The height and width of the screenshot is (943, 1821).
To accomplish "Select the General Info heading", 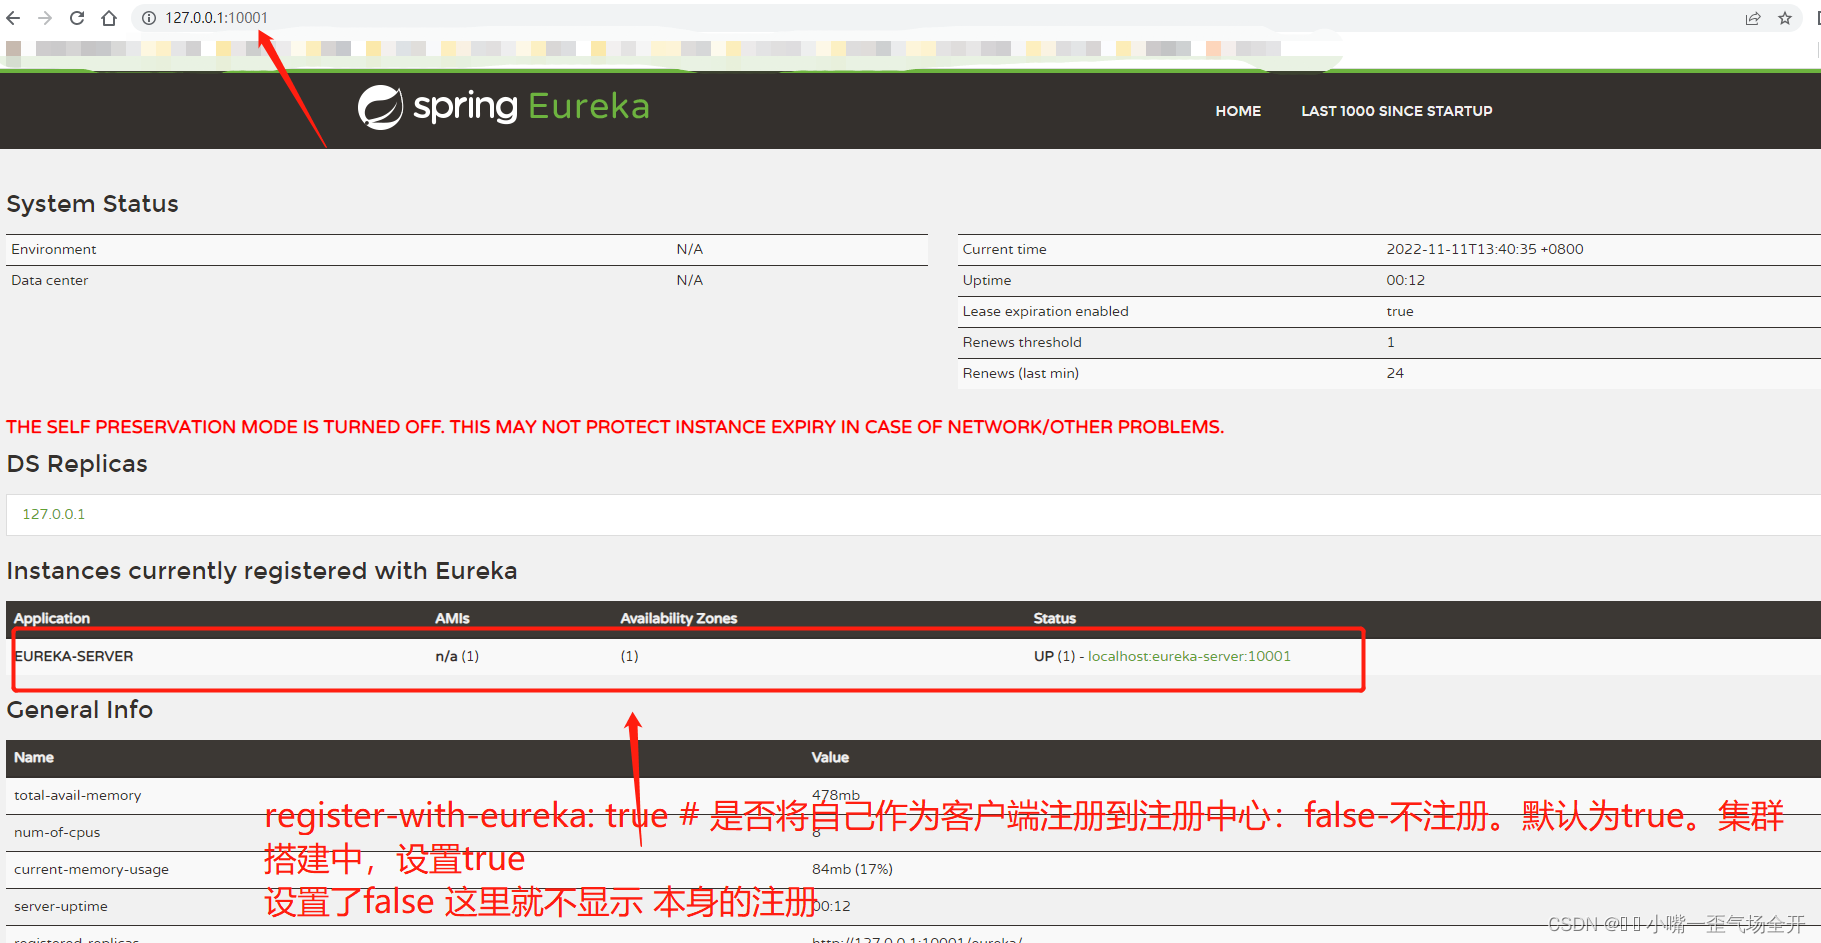I will point(80,710).
